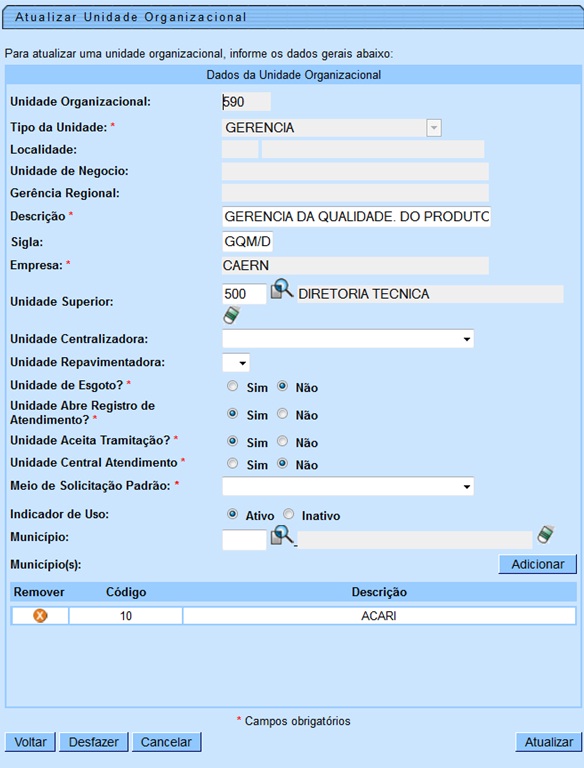Click the Remover column header

click(x=39, y=592)
